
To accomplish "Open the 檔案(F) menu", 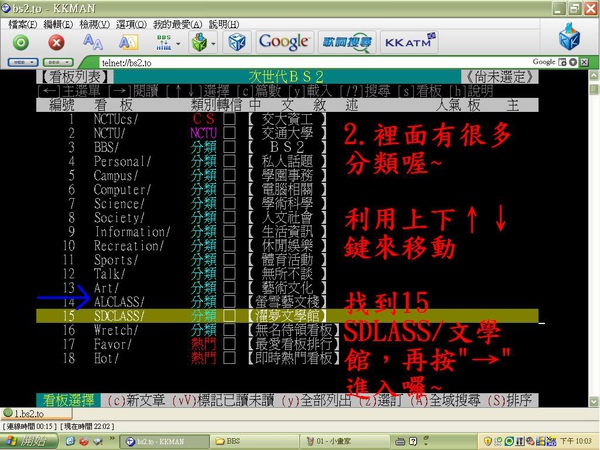I will point(23,24).
